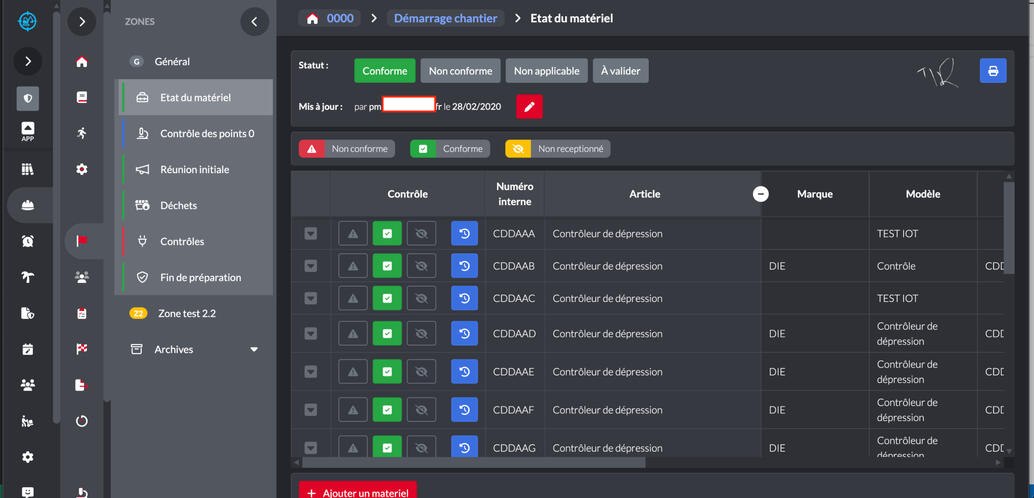Flag row CDDAAD as non conforme warning
The image size is (1034, 498).
pyautogui.click(x=353, y=333)
